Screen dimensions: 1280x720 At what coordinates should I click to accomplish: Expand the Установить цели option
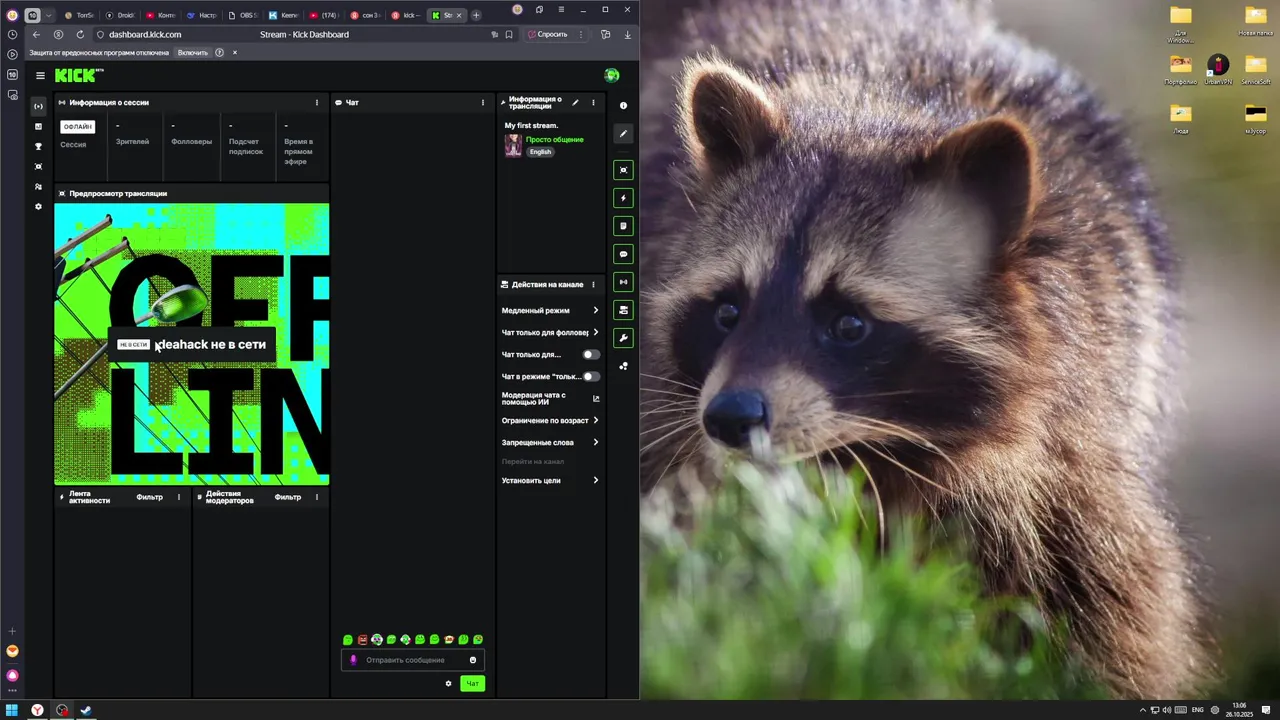(x=550, y=480)
